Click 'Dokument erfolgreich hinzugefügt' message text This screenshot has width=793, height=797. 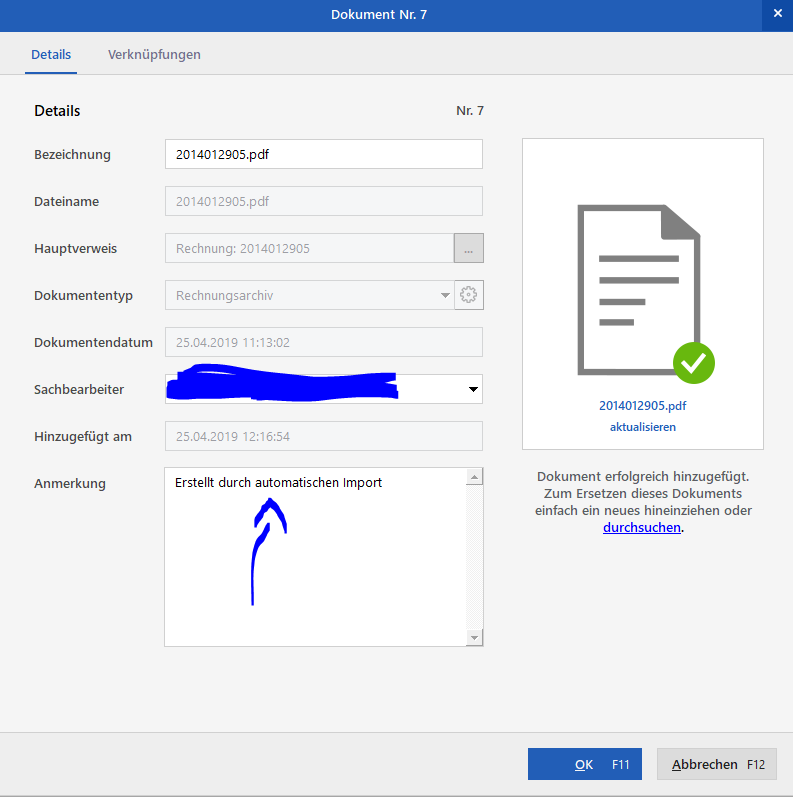click(x=643, y=477)
